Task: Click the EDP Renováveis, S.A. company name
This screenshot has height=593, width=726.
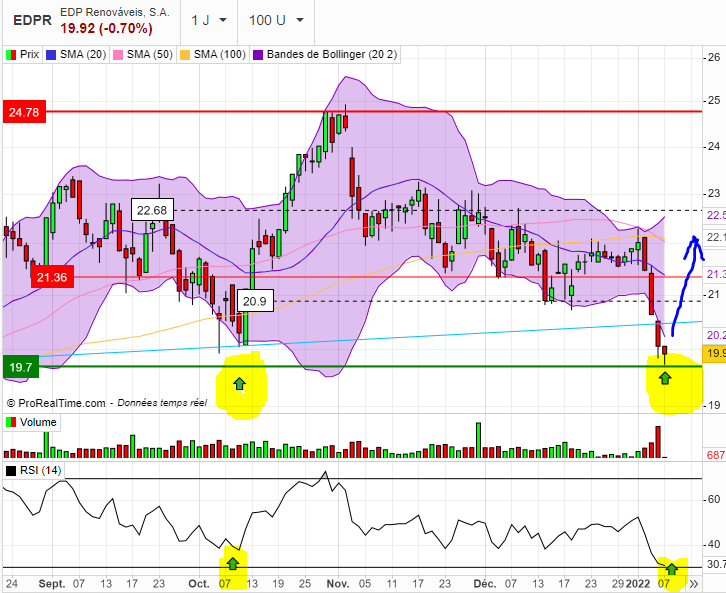Action: pos(115,12)
